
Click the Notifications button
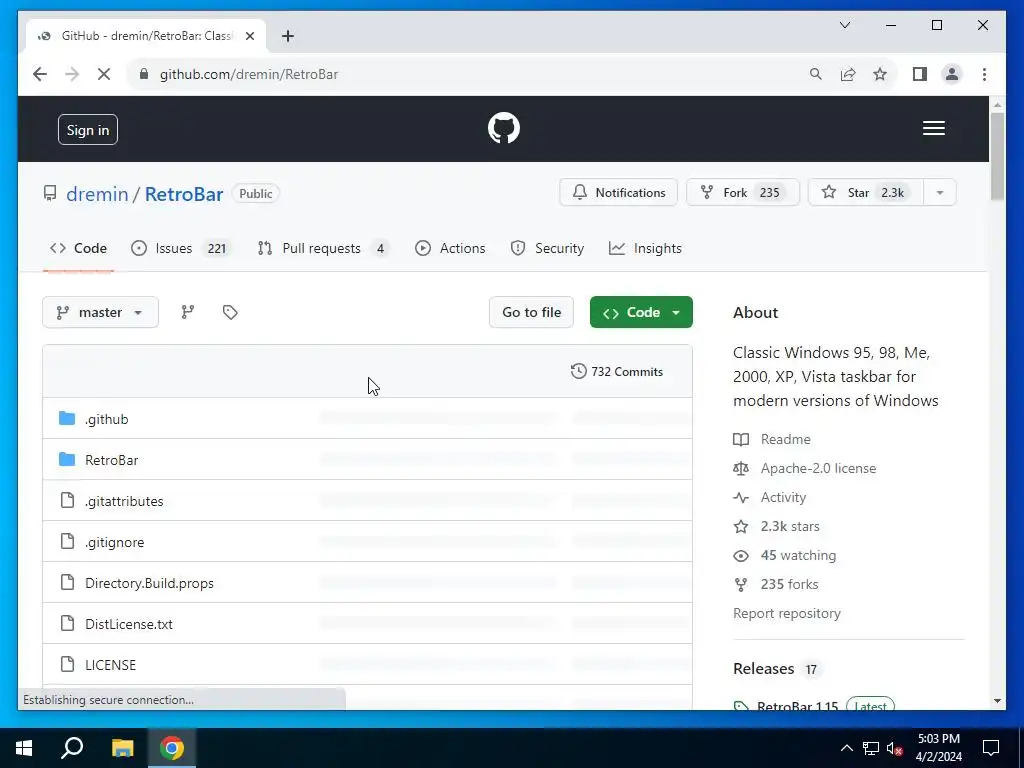pos(618,193)
